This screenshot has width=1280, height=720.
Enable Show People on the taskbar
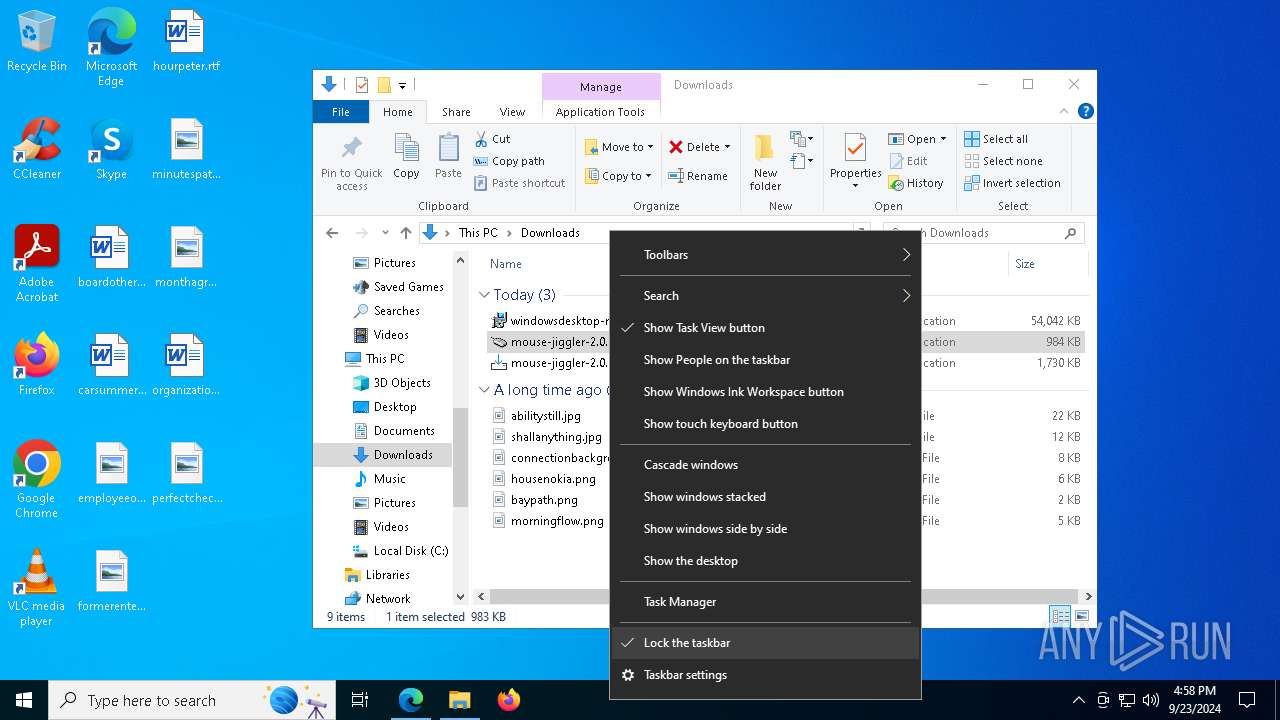pyautogui.click(x=765, y=360)
